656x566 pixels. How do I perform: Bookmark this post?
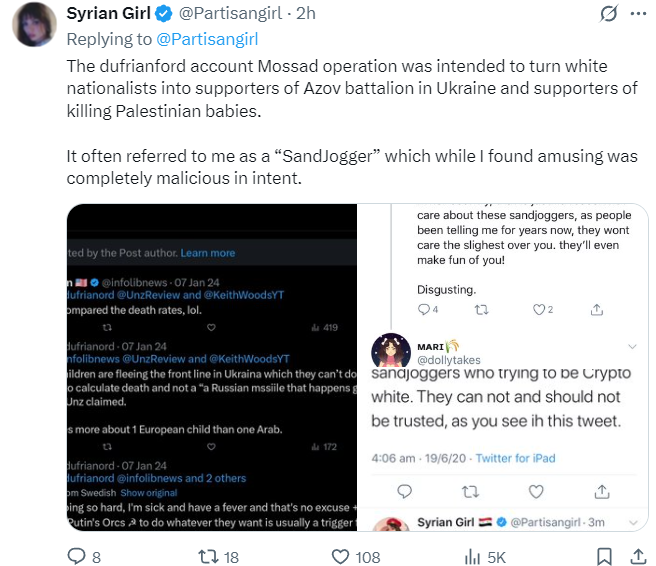point(604,556)
